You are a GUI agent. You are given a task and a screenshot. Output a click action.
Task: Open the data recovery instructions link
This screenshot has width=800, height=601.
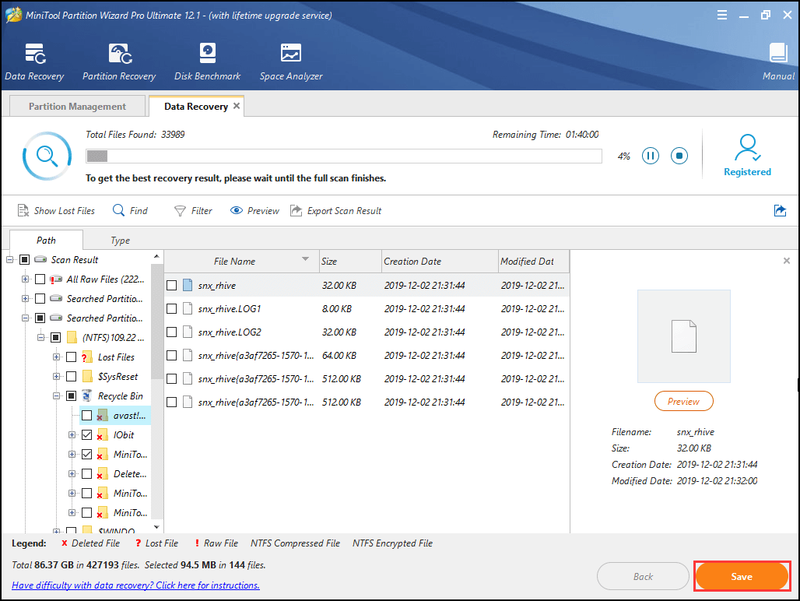(x=136, y=585)
